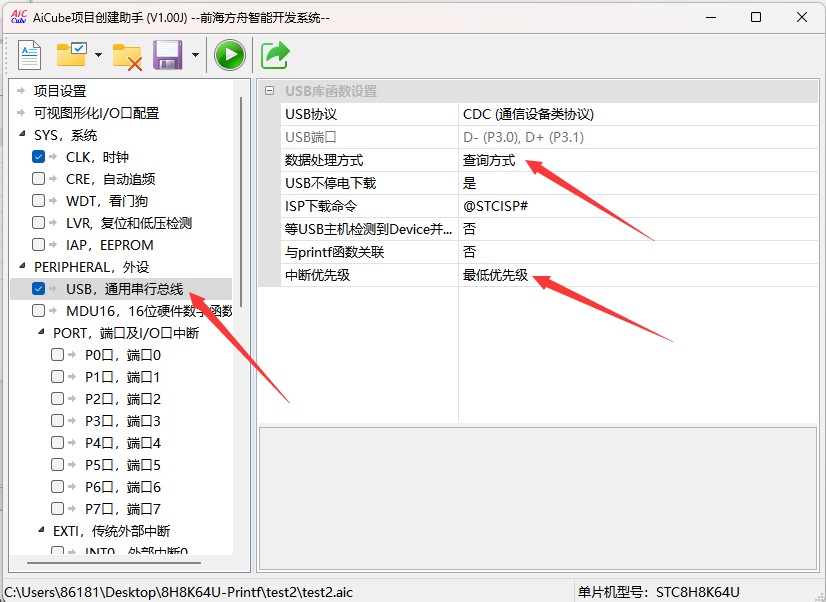Viewport: 826px width, 602px height.
Task: Select the CLK，时钟 tree label
Action: (x=97, y=157)
